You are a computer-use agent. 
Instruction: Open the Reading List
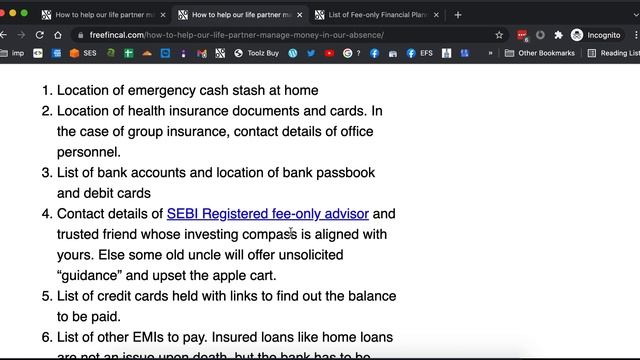tap(613, 53)
